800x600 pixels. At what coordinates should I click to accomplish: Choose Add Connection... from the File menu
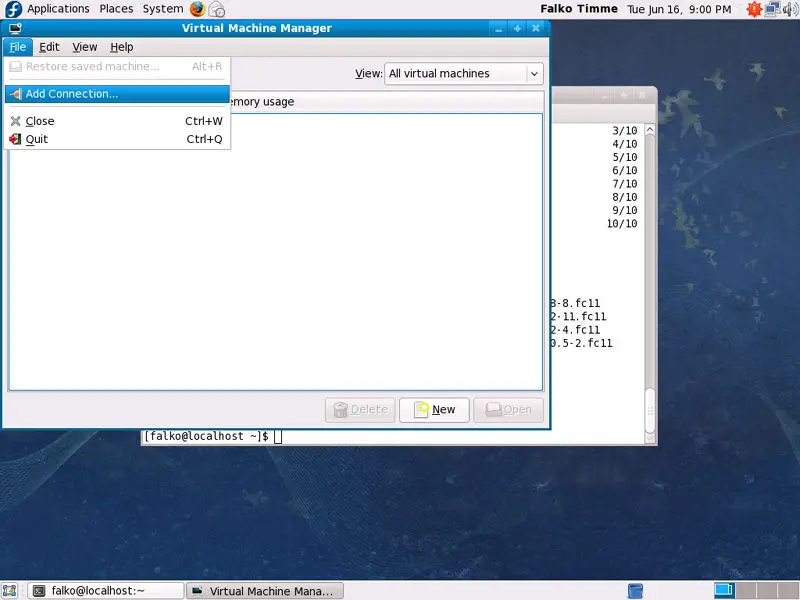click(117, 94)
